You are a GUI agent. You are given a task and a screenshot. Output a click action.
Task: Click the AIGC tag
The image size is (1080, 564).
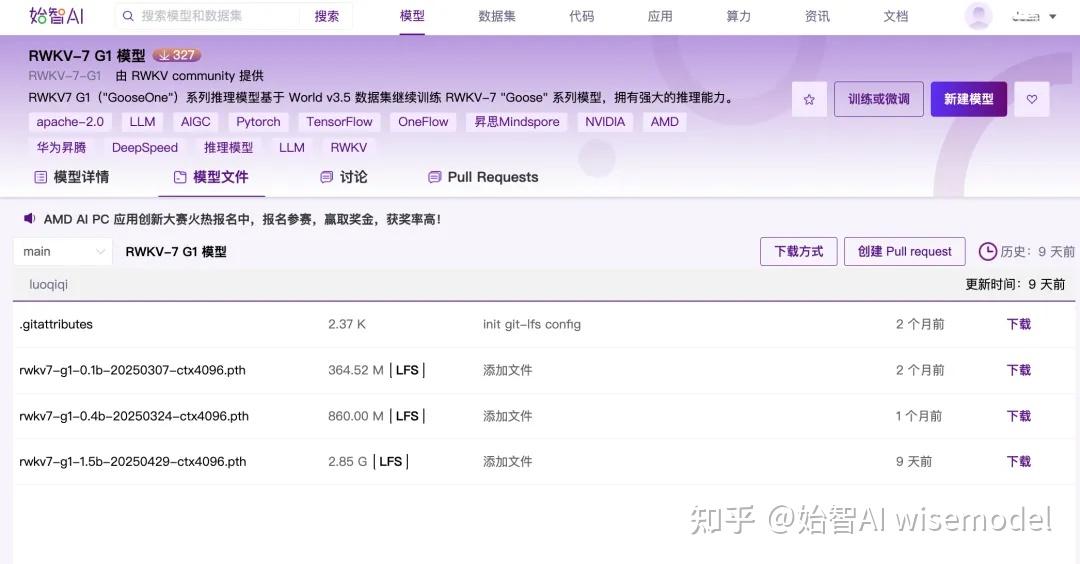[196, 122]
